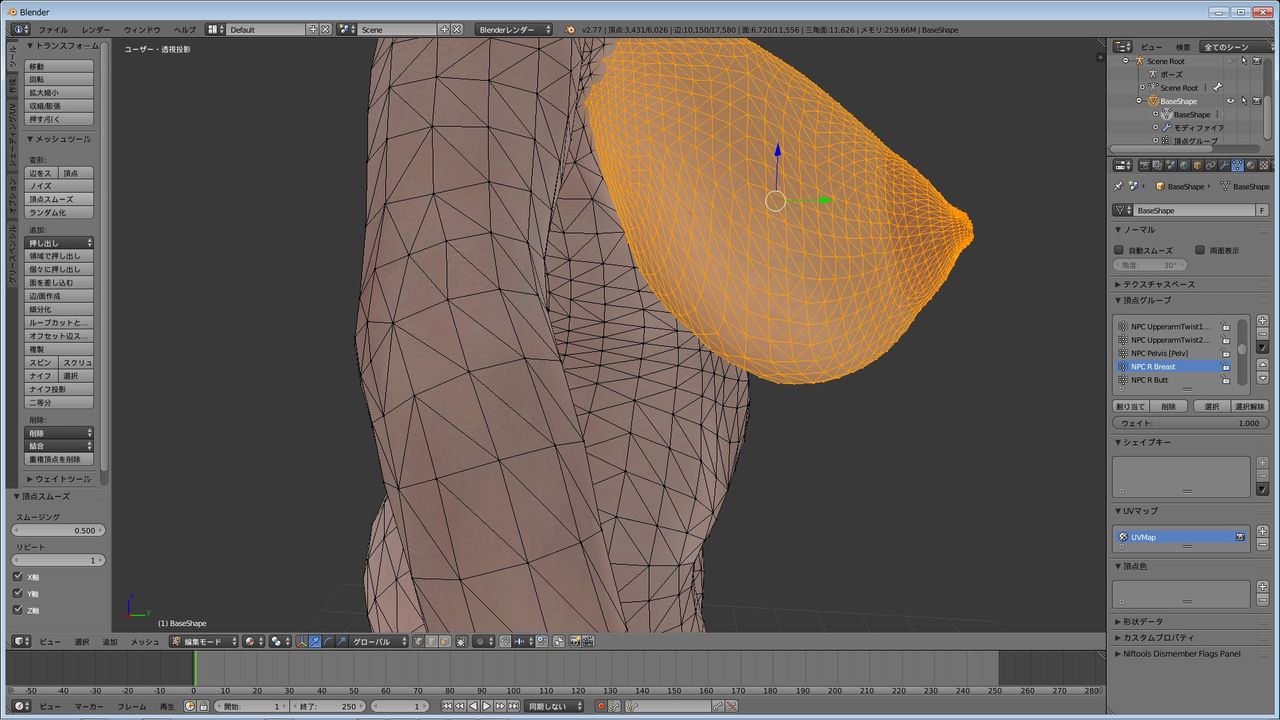Click the remove doubles button
Image resolution: width=1280 pixels, height=720 pixels.
point(59,459)
